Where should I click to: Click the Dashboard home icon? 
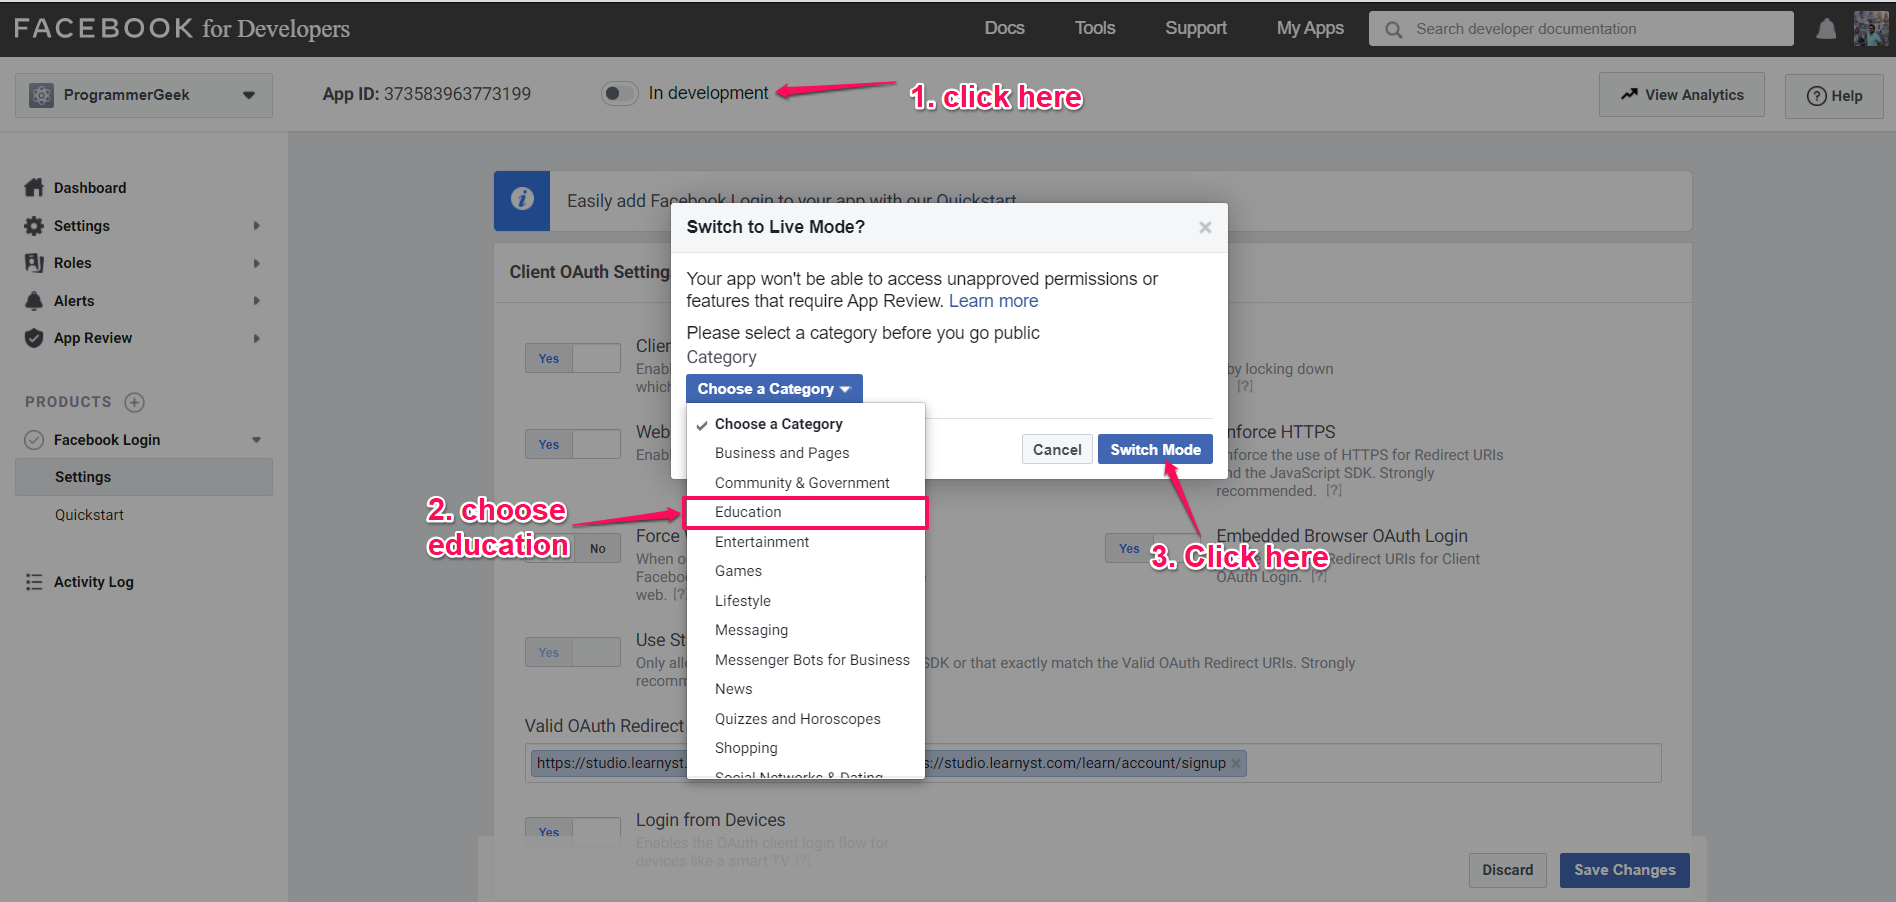point(34,187)
